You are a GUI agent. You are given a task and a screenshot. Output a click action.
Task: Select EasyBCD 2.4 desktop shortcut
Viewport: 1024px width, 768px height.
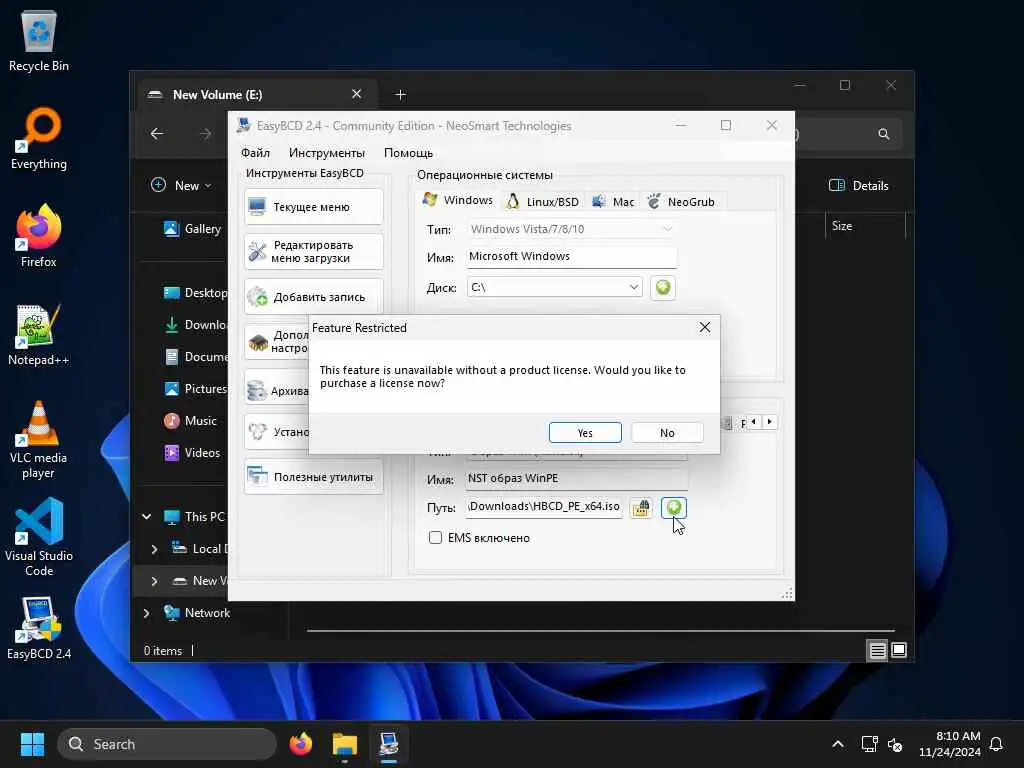[x=39, y=628]
